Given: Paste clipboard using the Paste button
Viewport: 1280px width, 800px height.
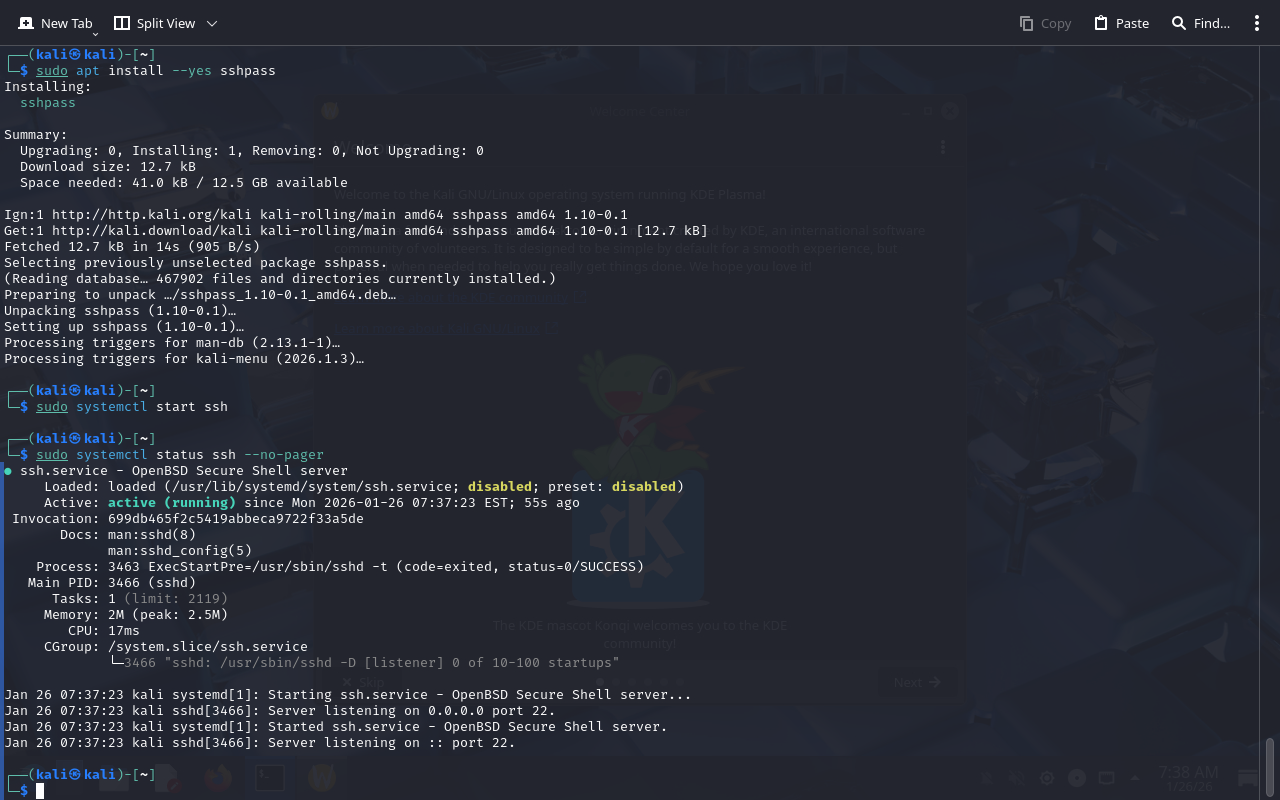Looking at the screenshot, I should point(1121,23).
